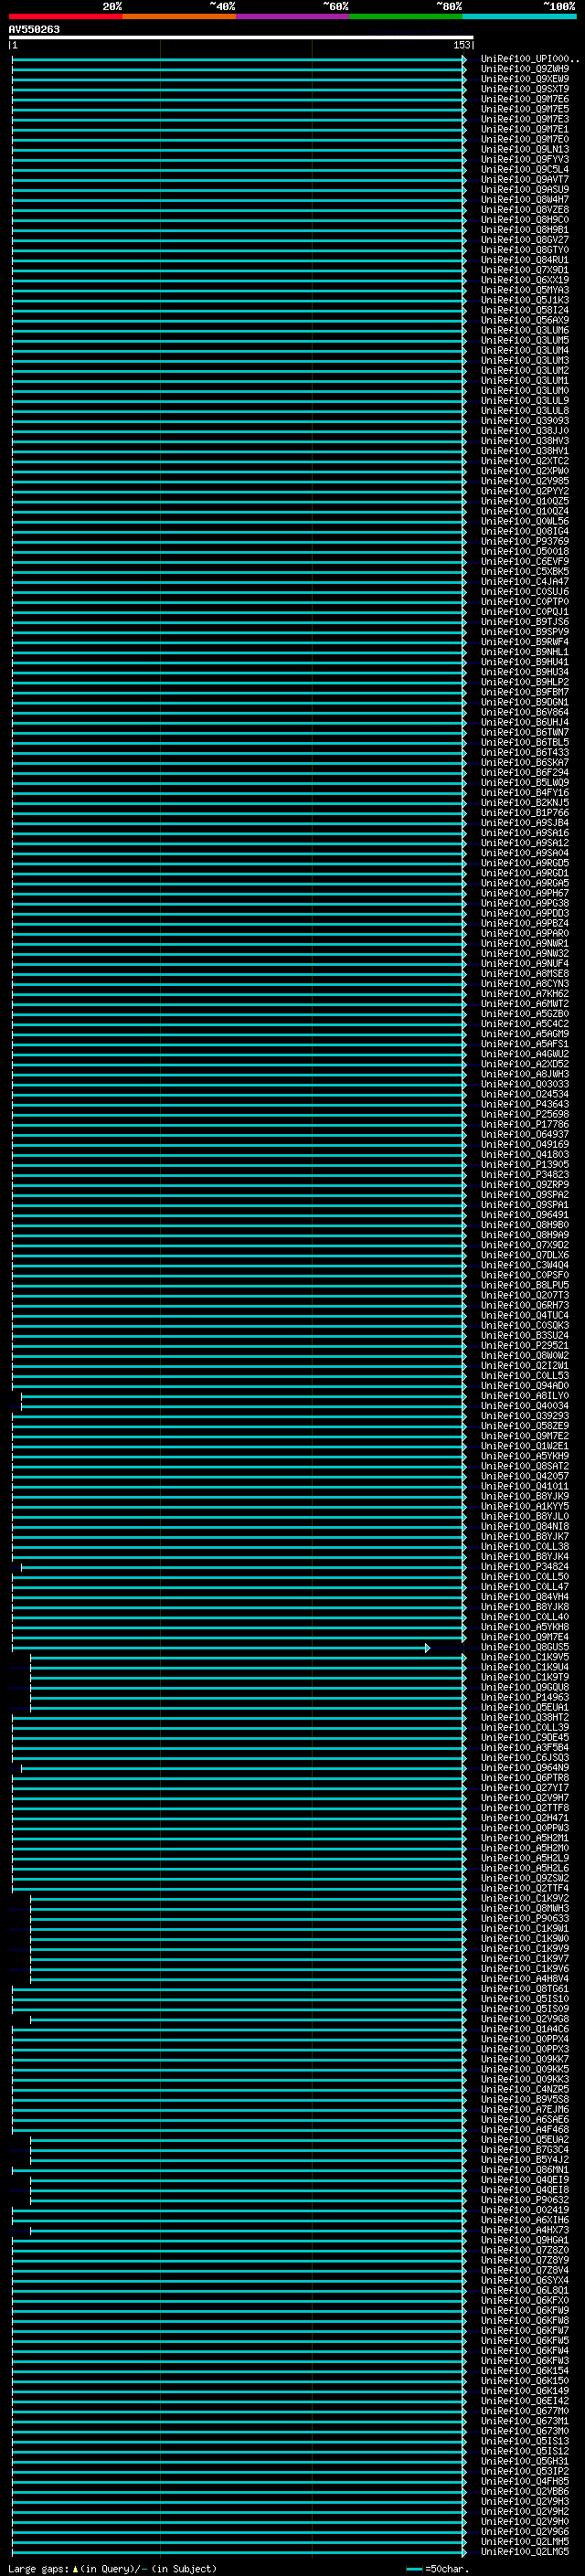Image resolution: width=585 pixels, height=2576 pixels.
Task: Click the hit label UniRef100_Q8VZE8
Action: (x=525, y=210)
